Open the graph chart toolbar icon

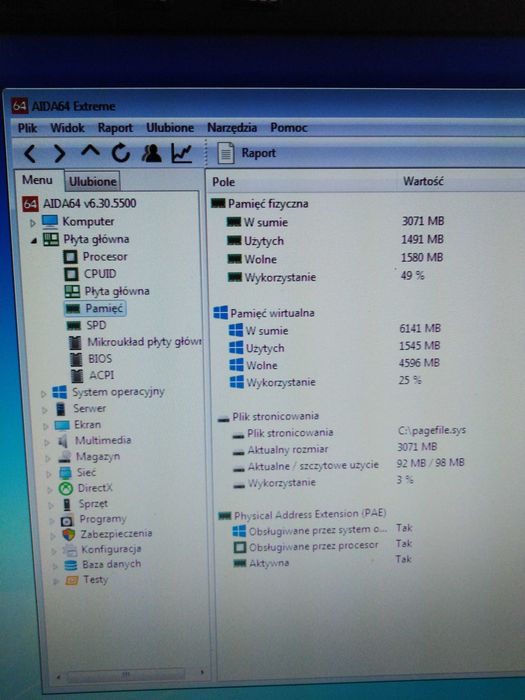click(x=182, y=153)
